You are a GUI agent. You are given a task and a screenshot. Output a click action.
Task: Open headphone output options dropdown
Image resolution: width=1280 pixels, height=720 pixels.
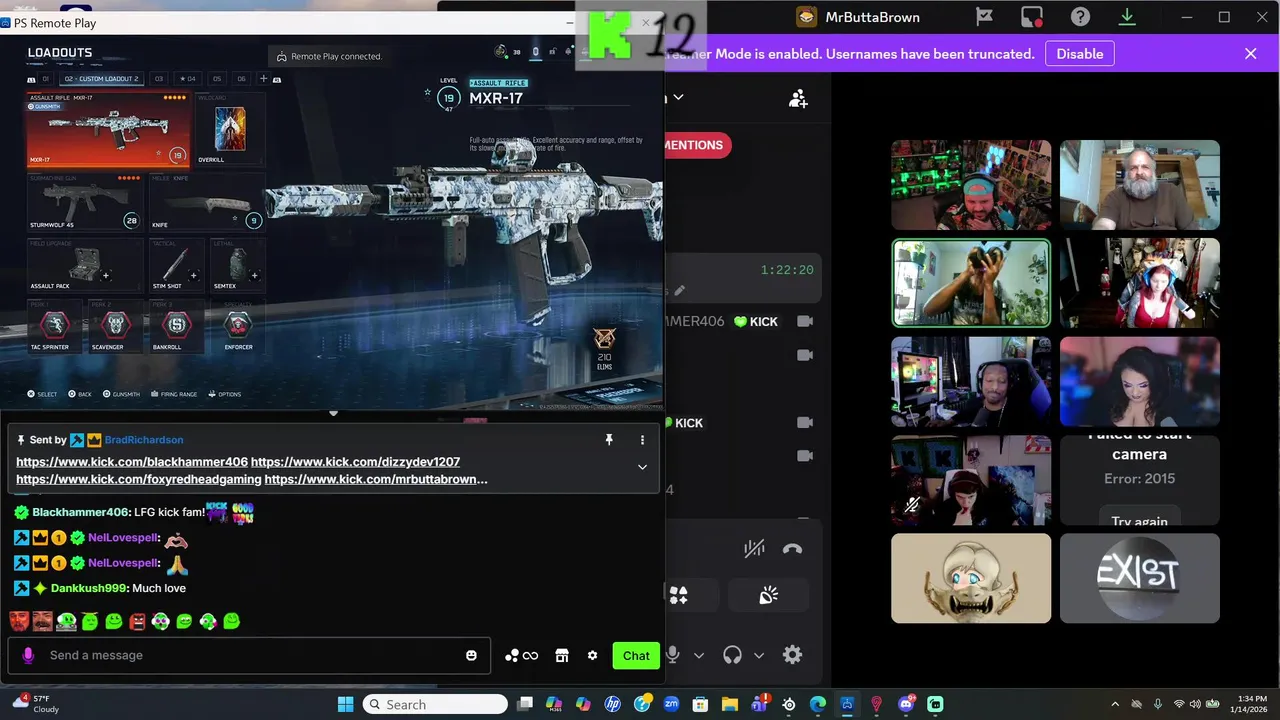click(759, 656)
